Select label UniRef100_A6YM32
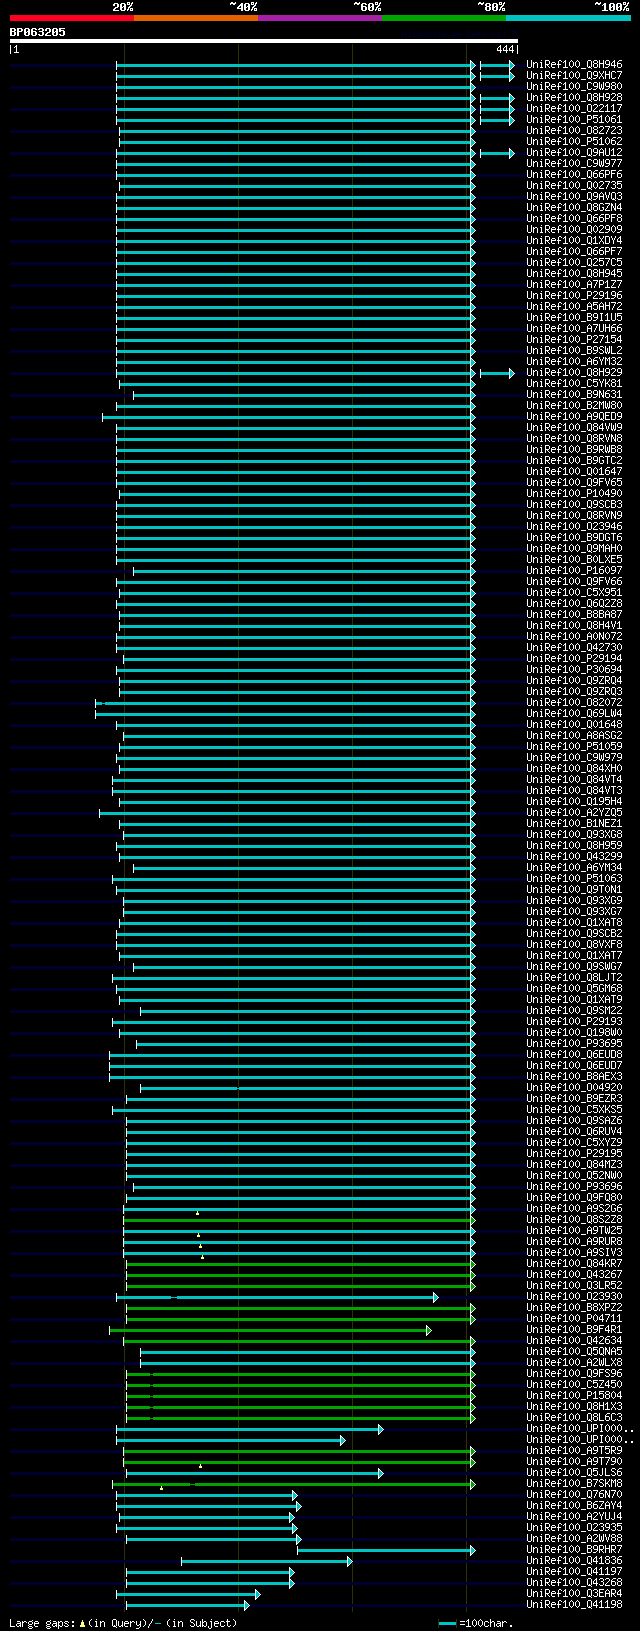 click(x=574, y=362)
